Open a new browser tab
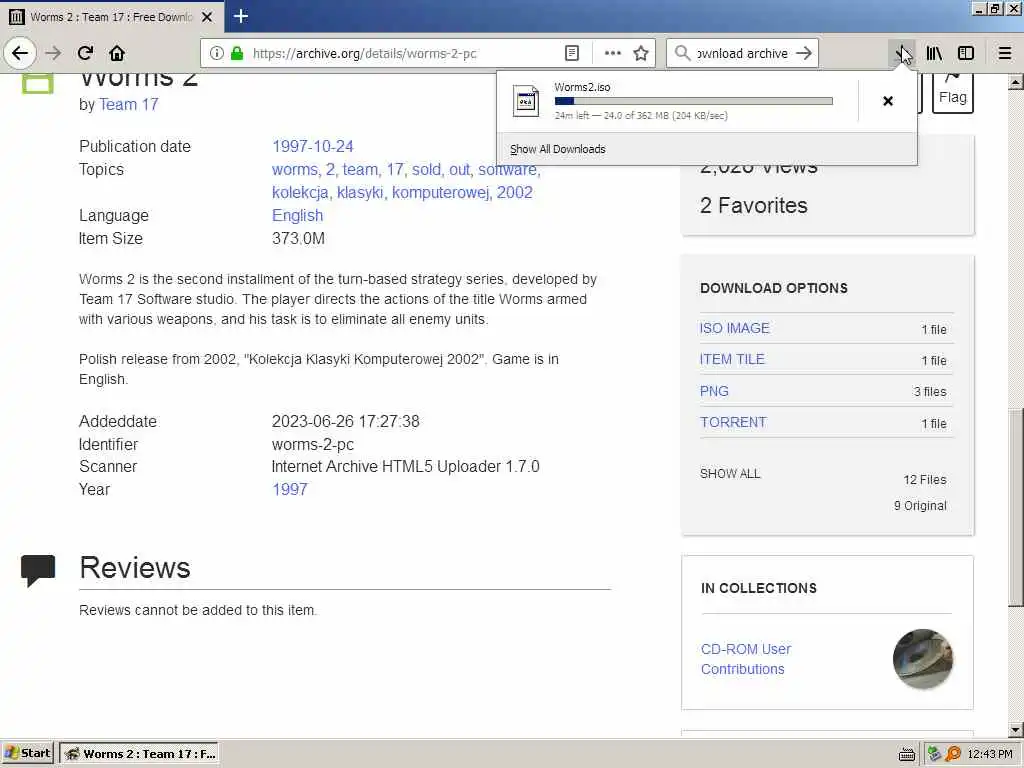The height and width of the screenshot is (768, 1024). coord(240,16)
